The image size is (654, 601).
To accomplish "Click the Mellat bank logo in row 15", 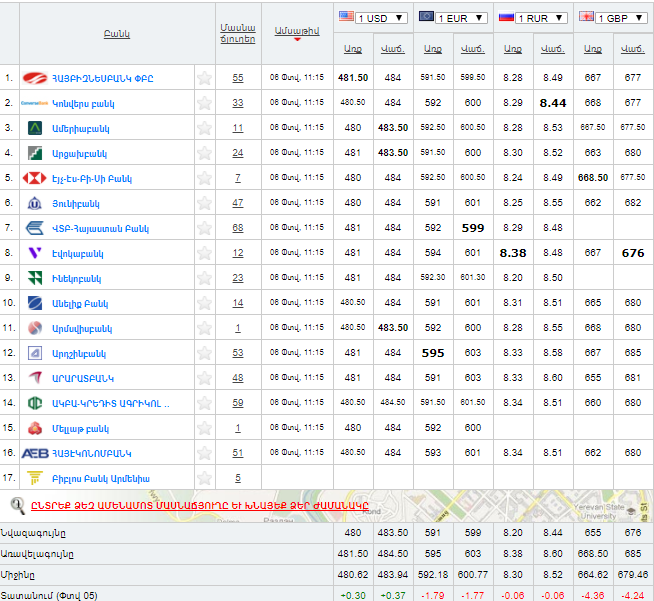I will click(x=34, y=428).
